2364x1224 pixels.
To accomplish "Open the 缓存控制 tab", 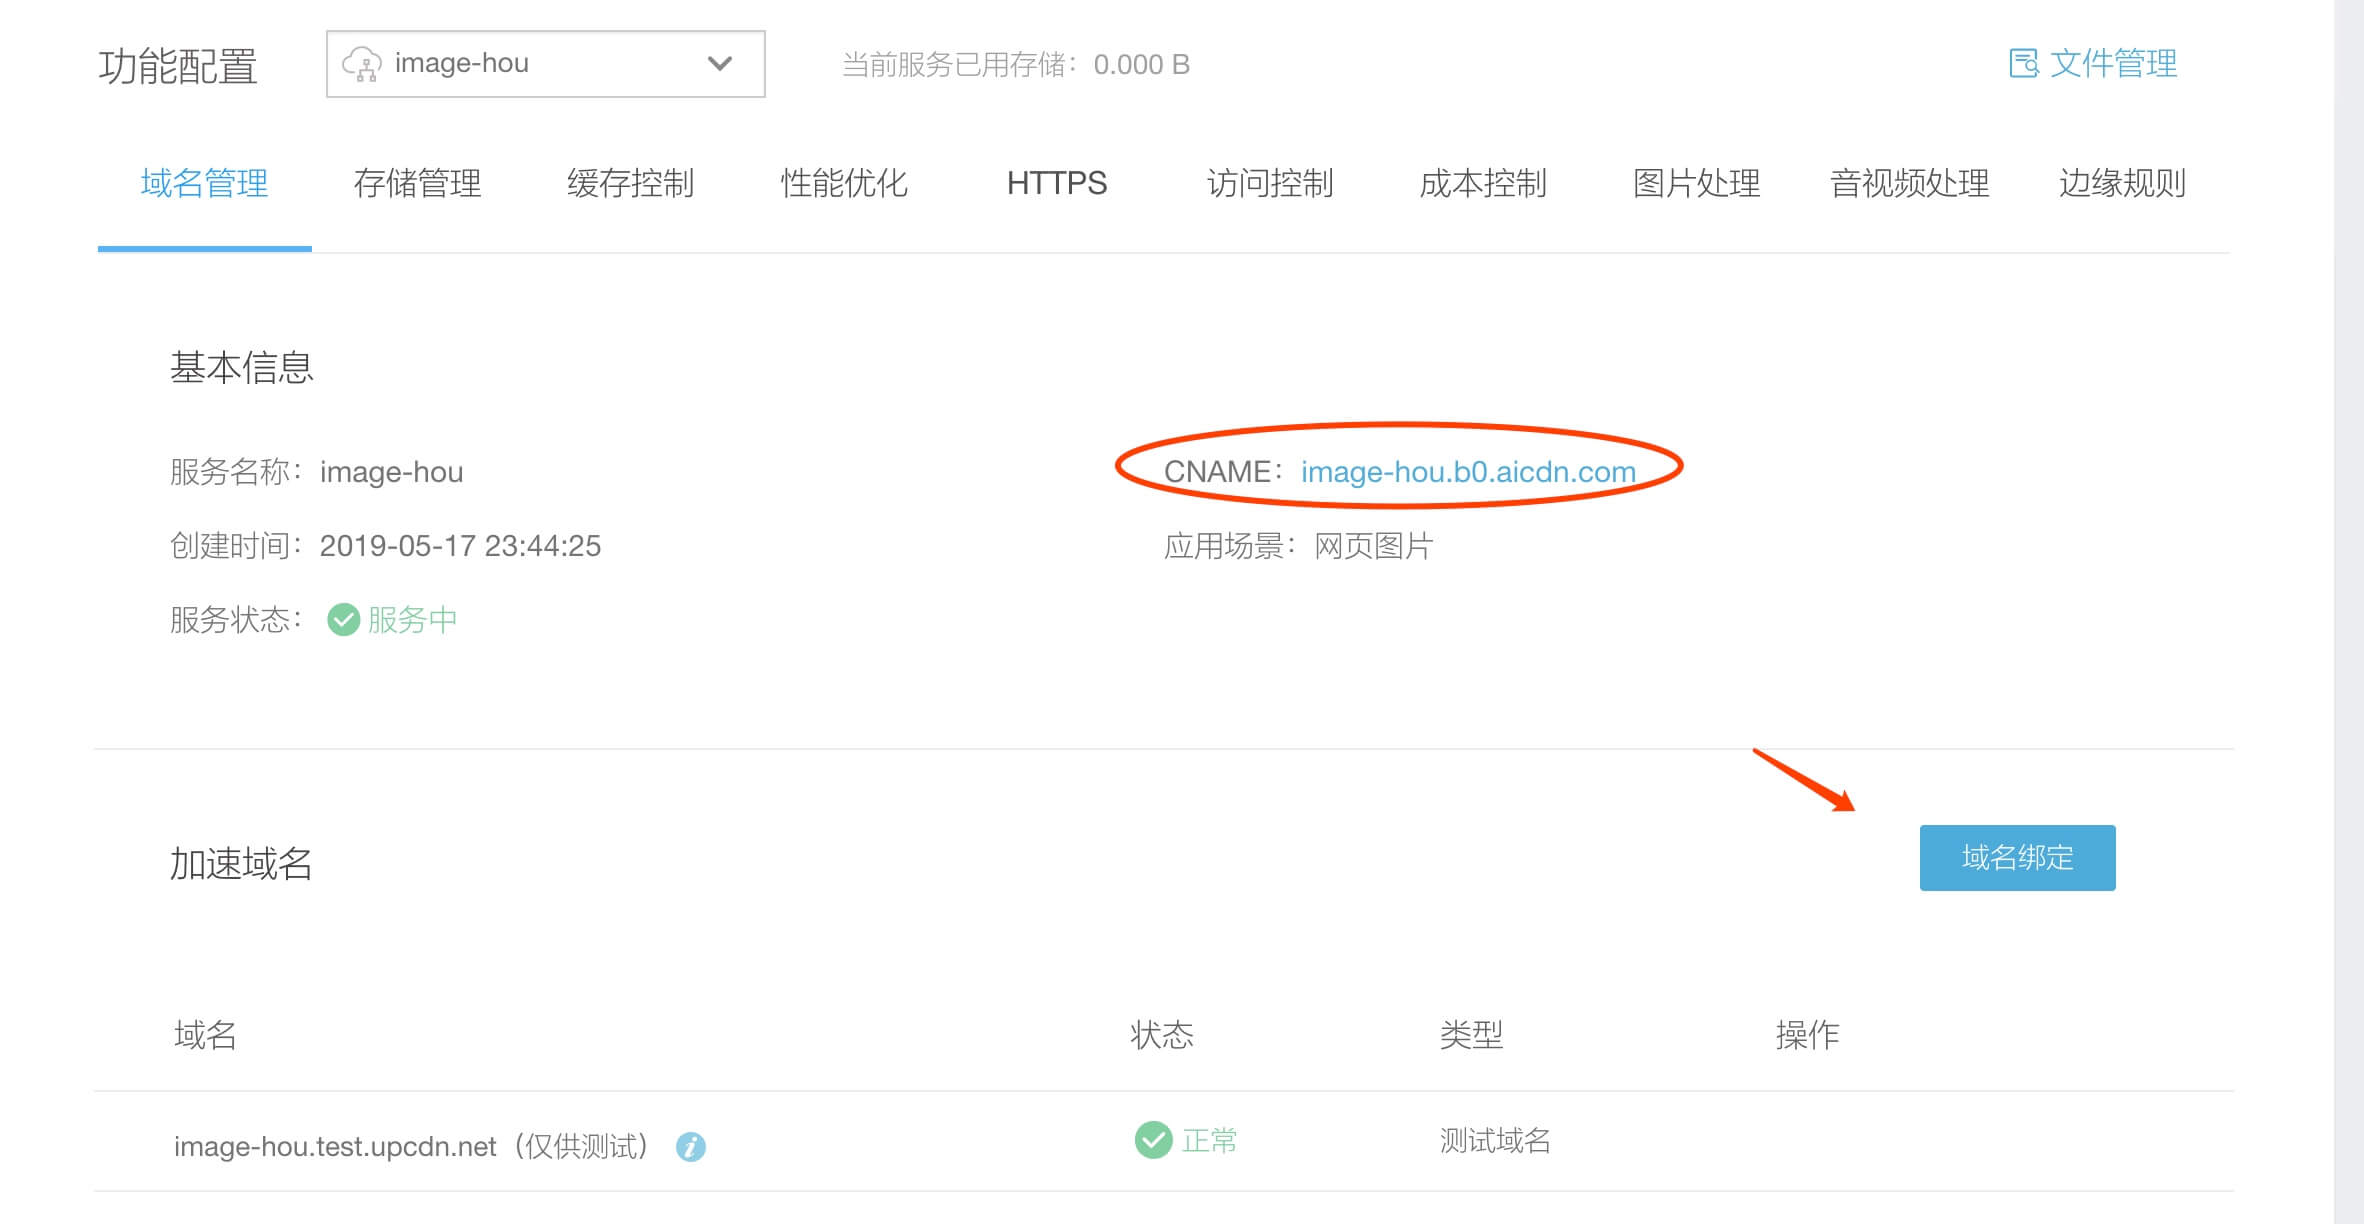I will pos(630,183).
